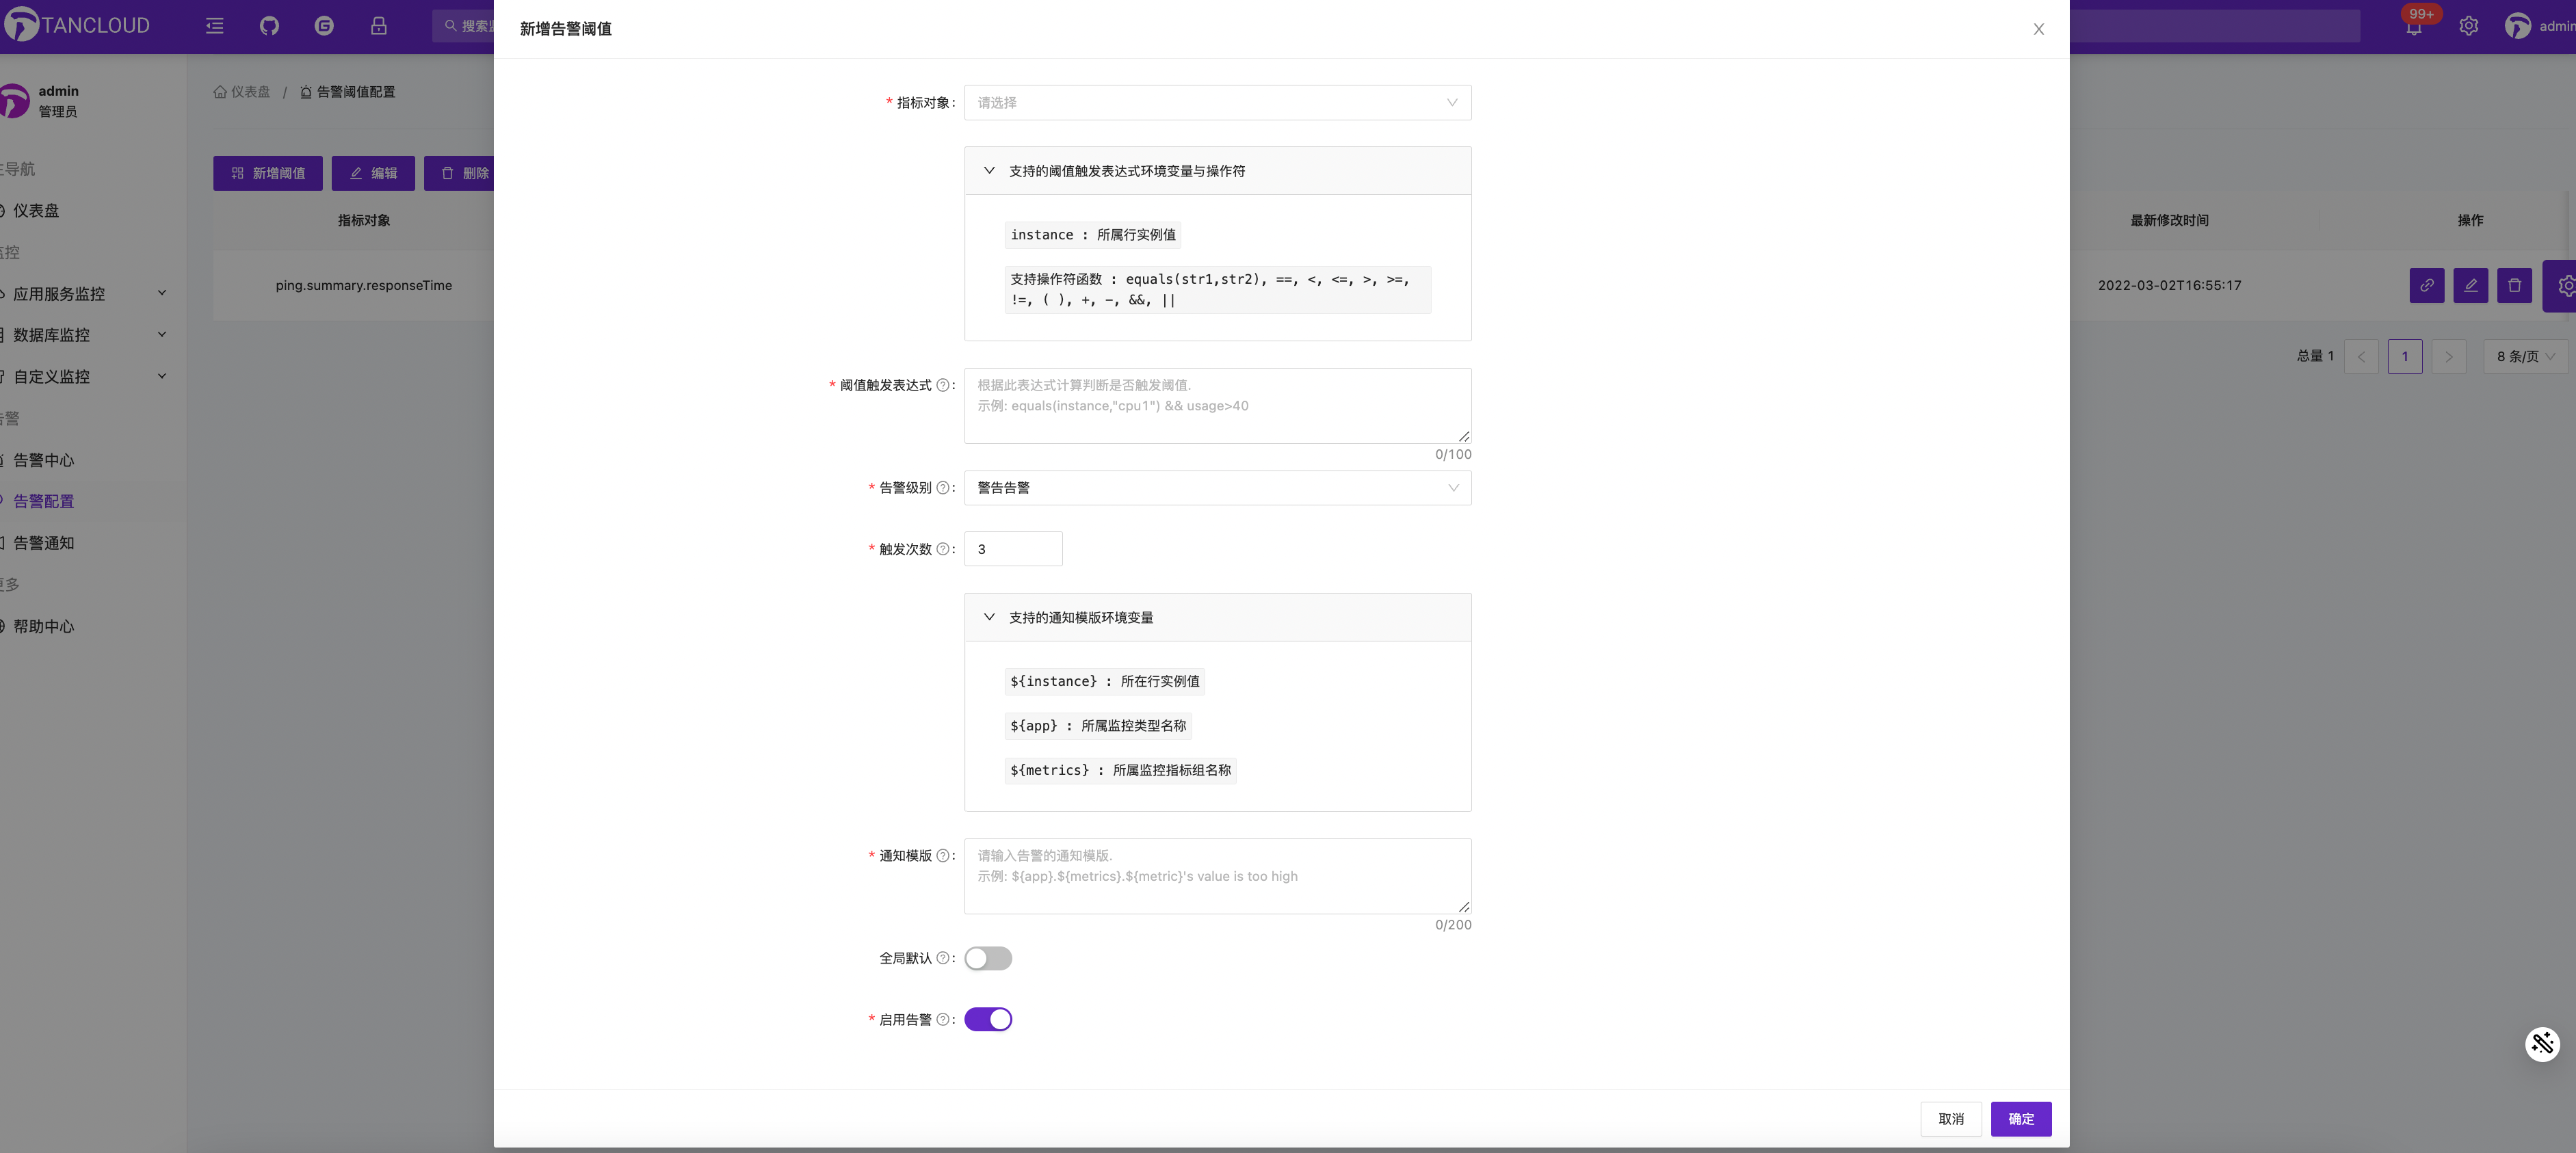
Task: Click the lock screen icon
Action: 378,26
